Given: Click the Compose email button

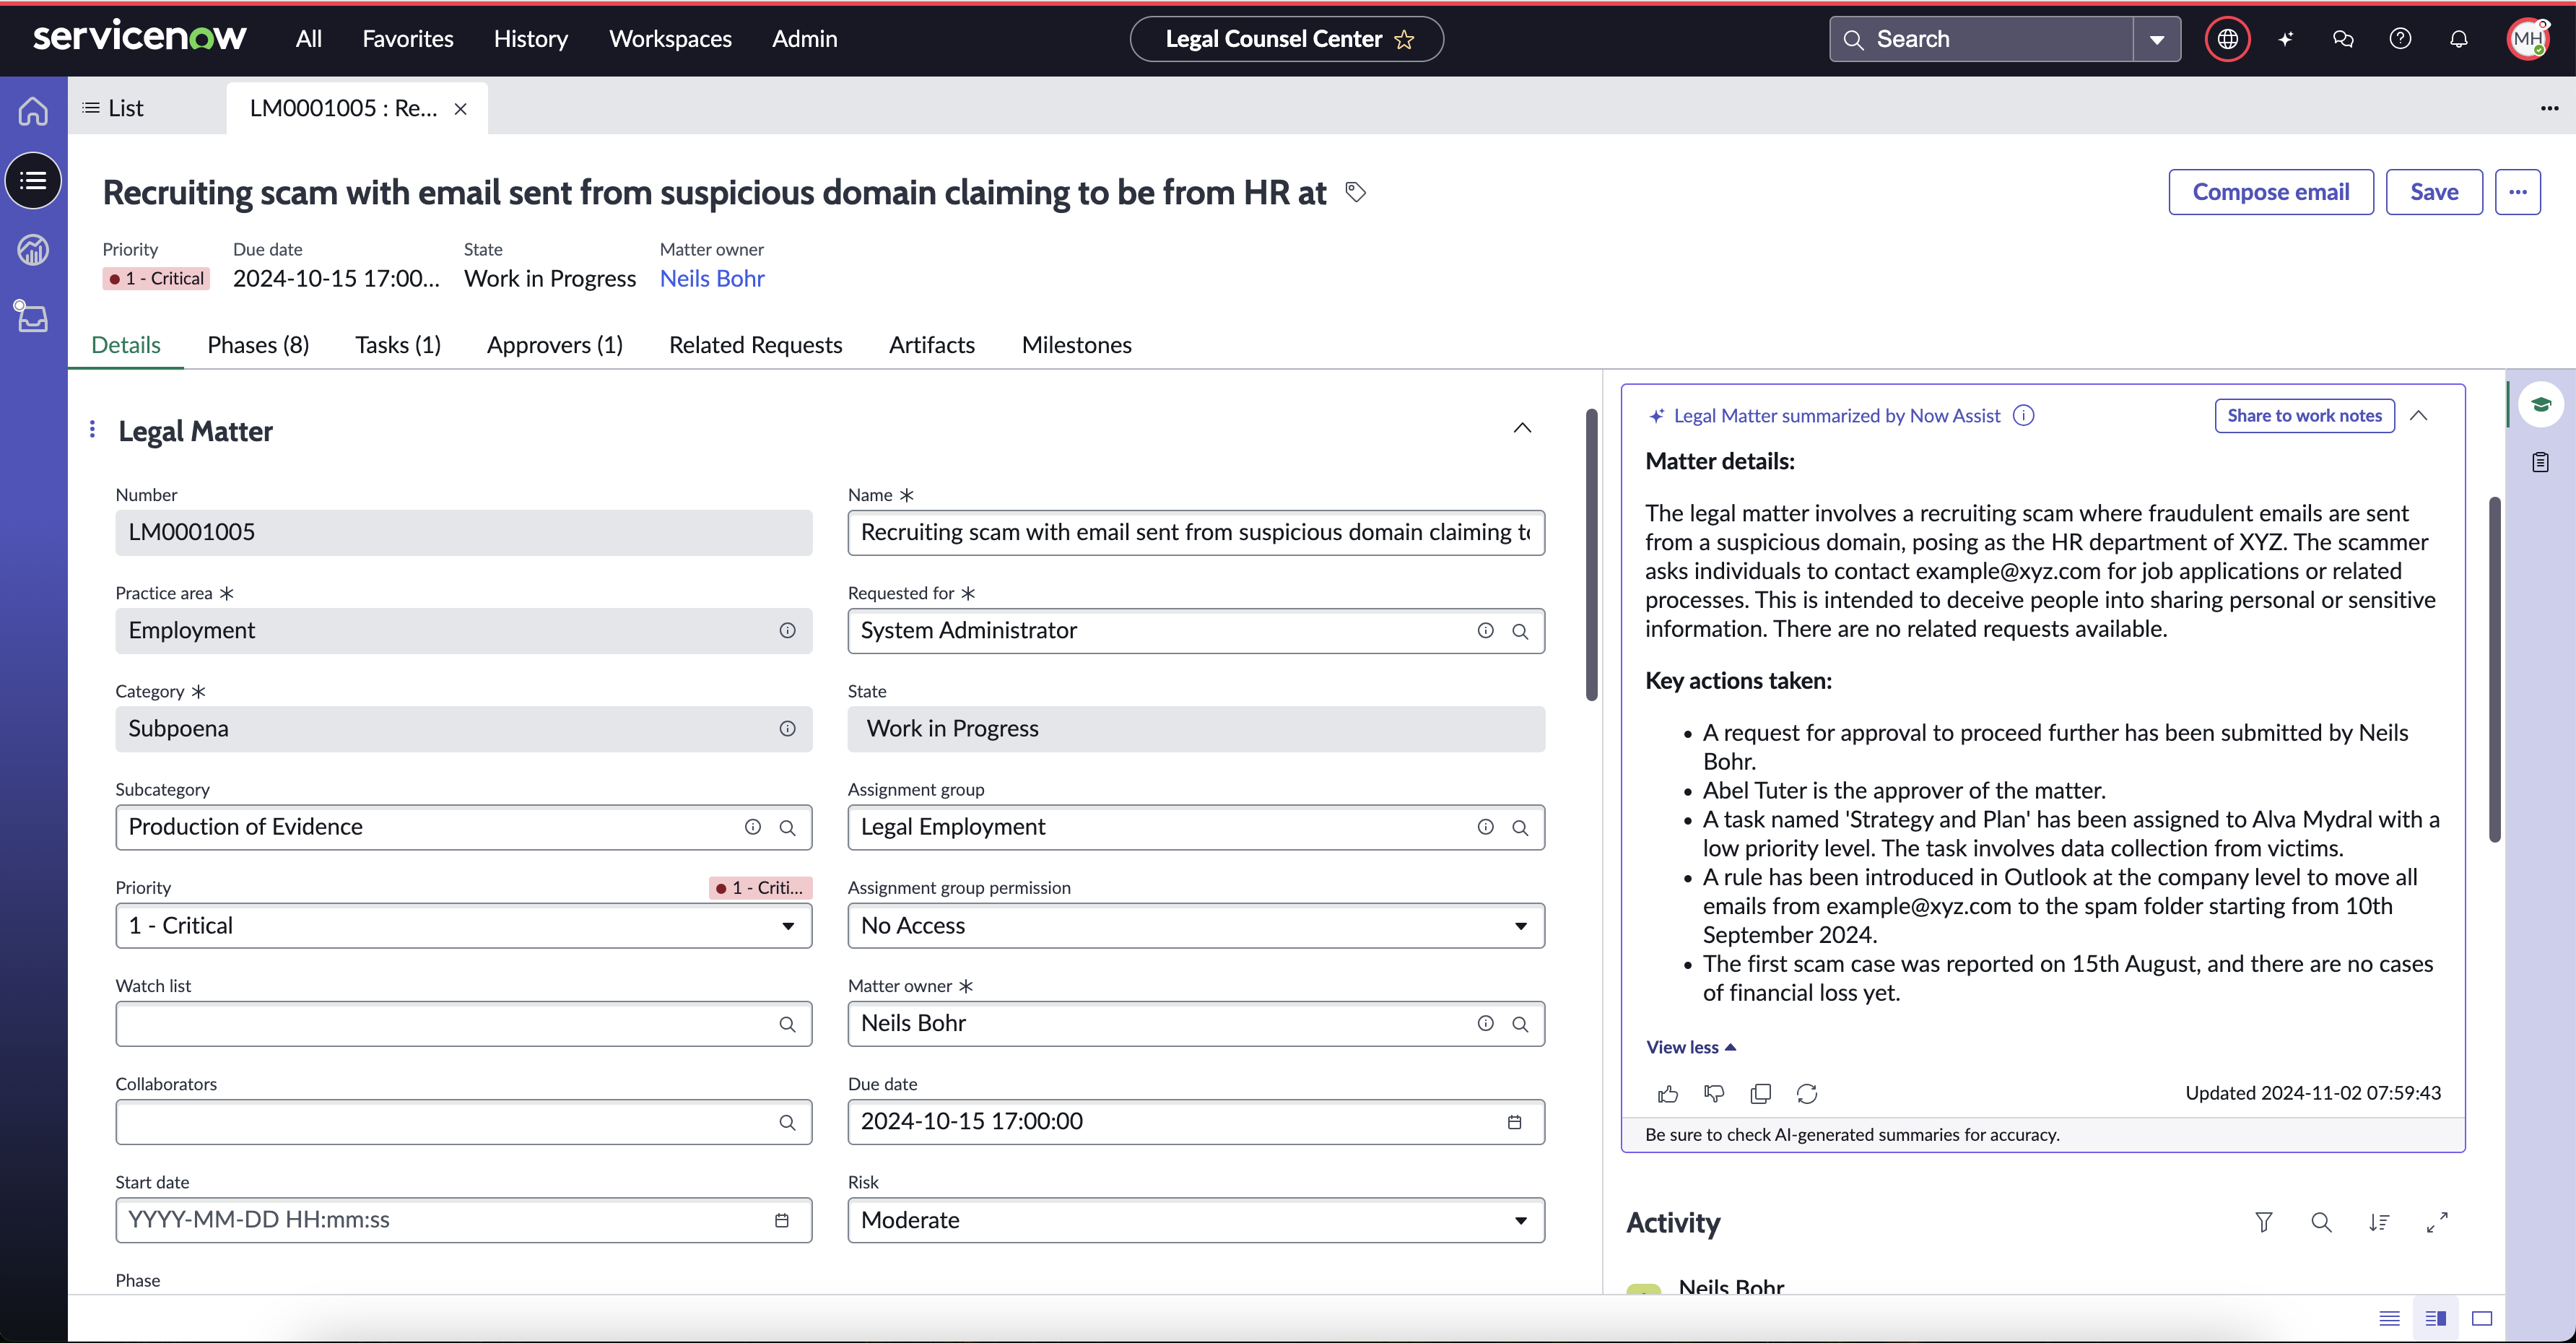Looking at the screenshot, I should point(2271,192).
